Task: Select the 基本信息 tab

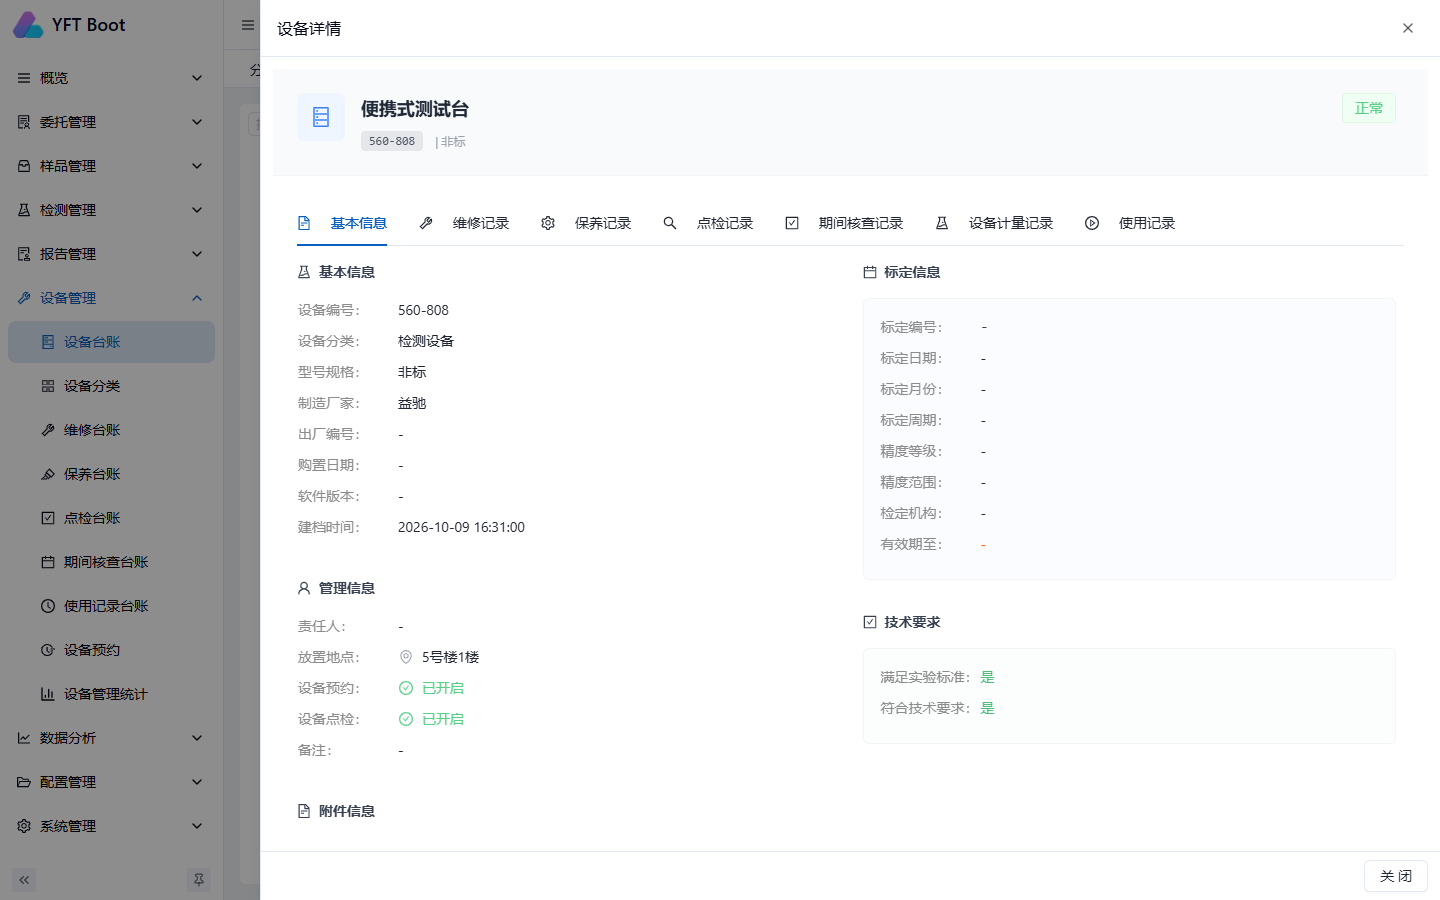Action: (342, 223)
